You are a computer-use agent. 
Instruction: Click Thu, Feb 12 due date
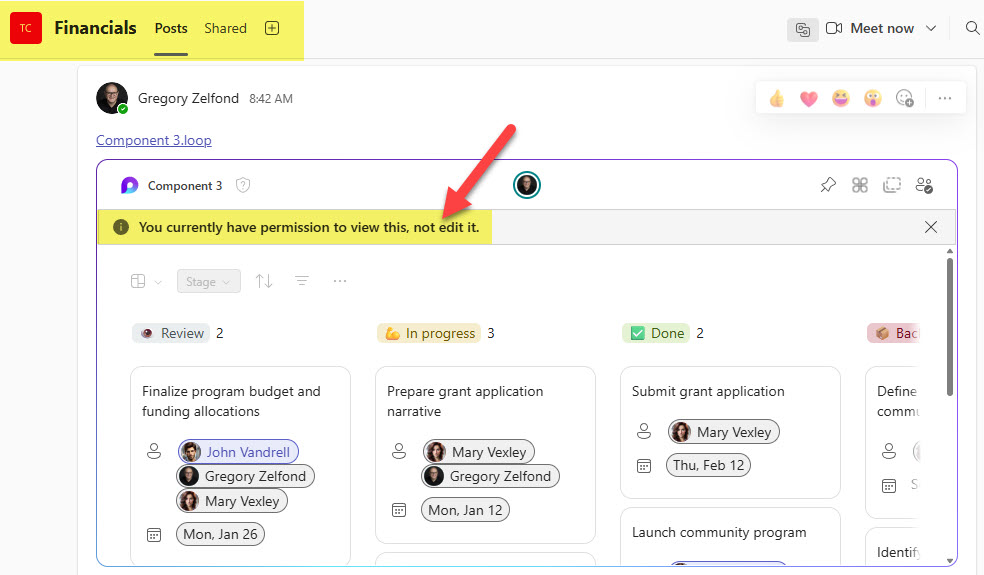[709, 465]
